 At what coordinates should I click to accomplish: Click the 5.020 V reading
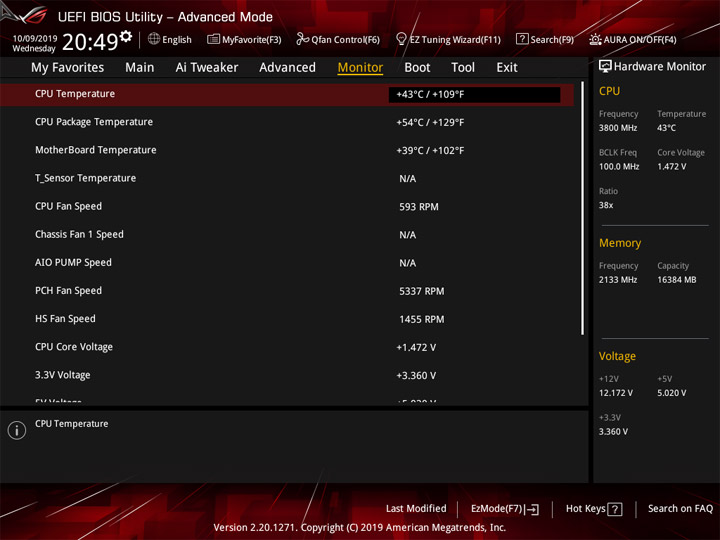click(x=672, y=393)
